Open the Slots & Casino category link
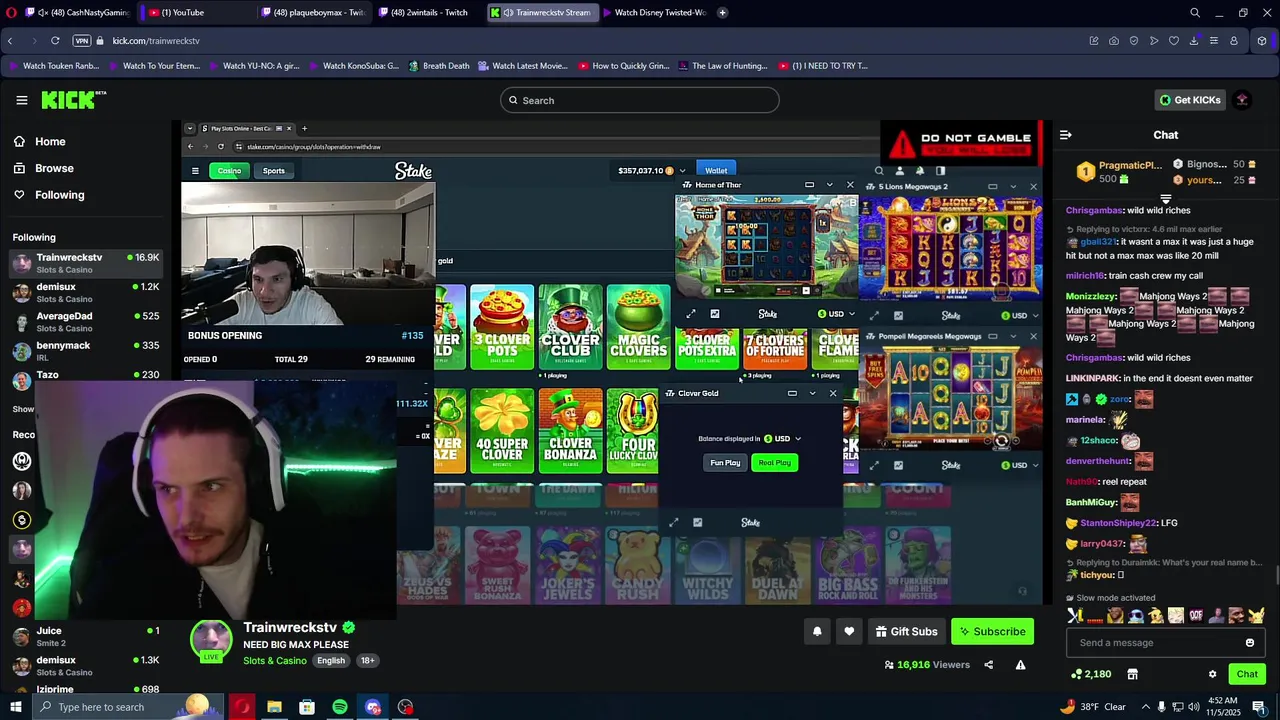The width and height of the screenshot is (1280, 720). [x=275, y=661]
